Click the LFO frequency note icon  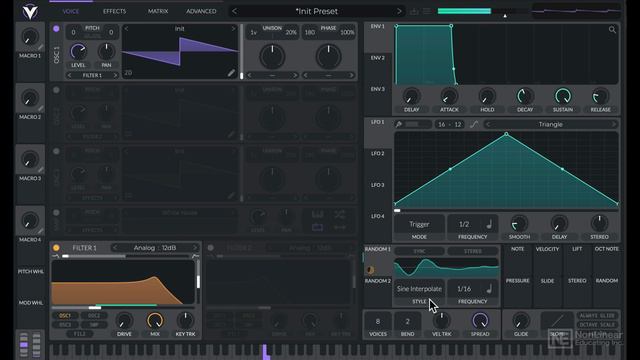click(x=489, y=224)
